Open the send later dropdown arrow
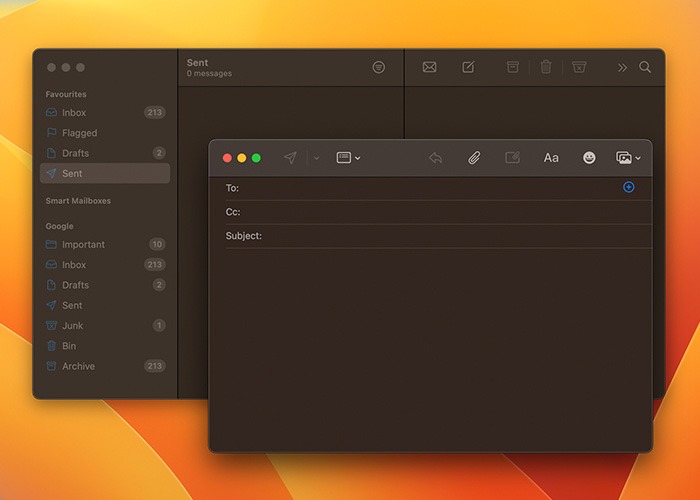The image size is (700, 500). (317, 158)
